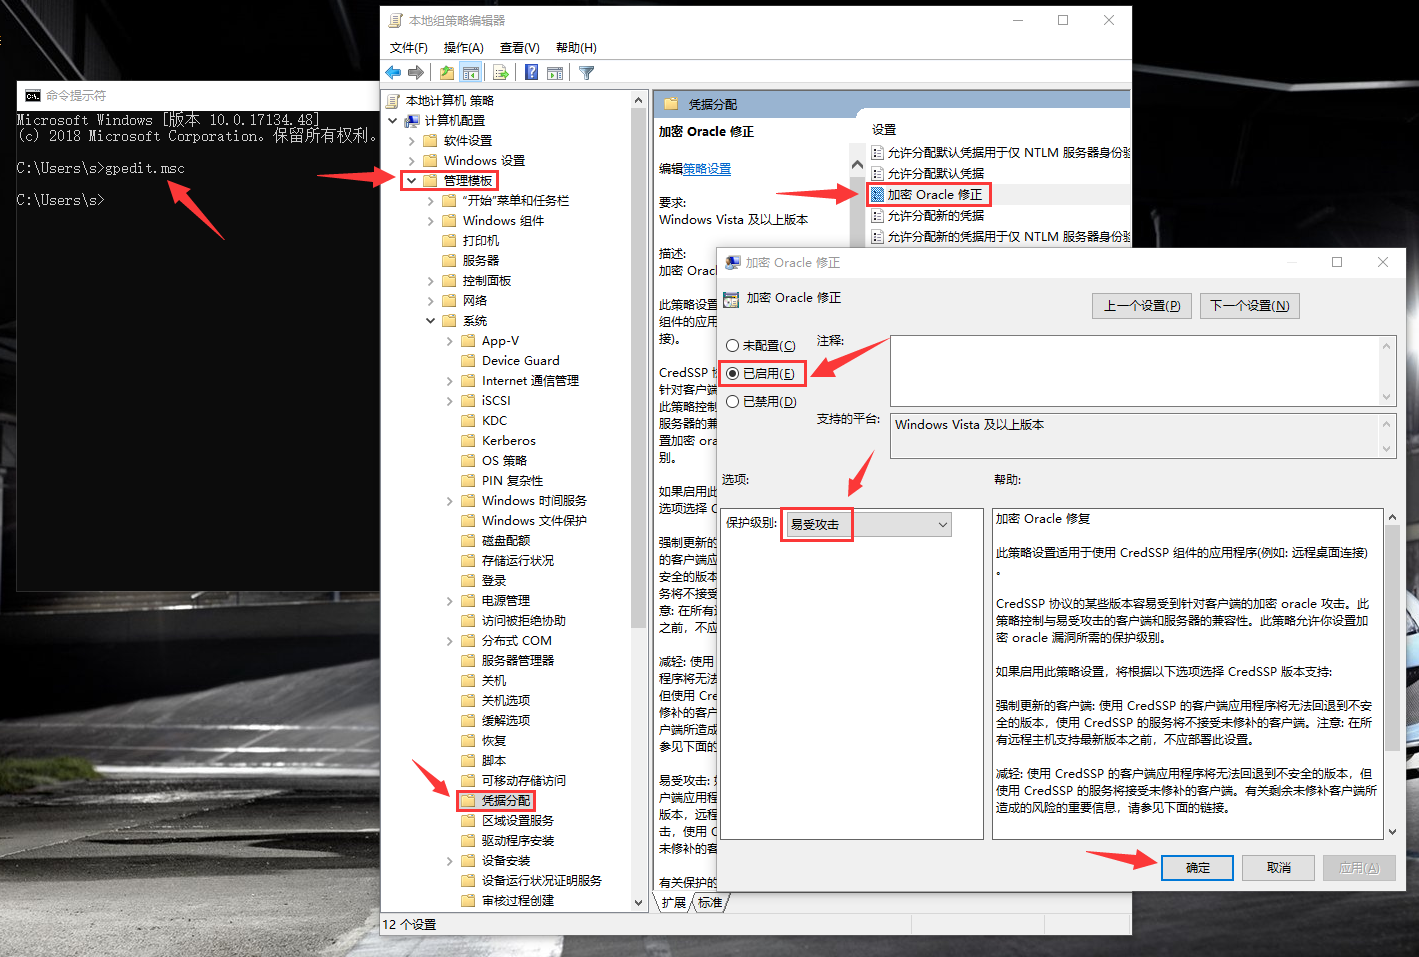Click the 策略设置 link
Screen dimensions: 1419x957
pos(707,169)
